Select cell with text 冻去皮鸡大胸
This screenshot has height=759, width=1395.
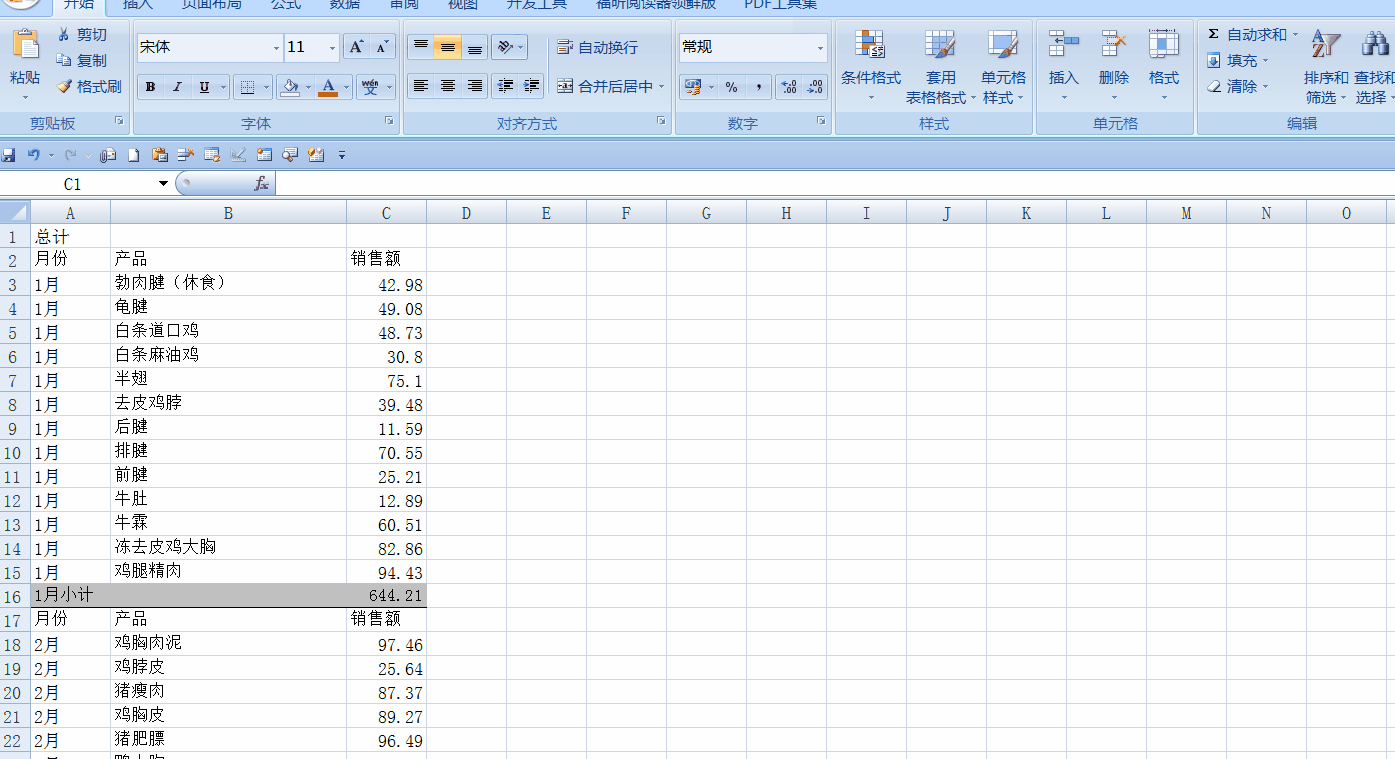pyautogui.click(x=228, y=547)
